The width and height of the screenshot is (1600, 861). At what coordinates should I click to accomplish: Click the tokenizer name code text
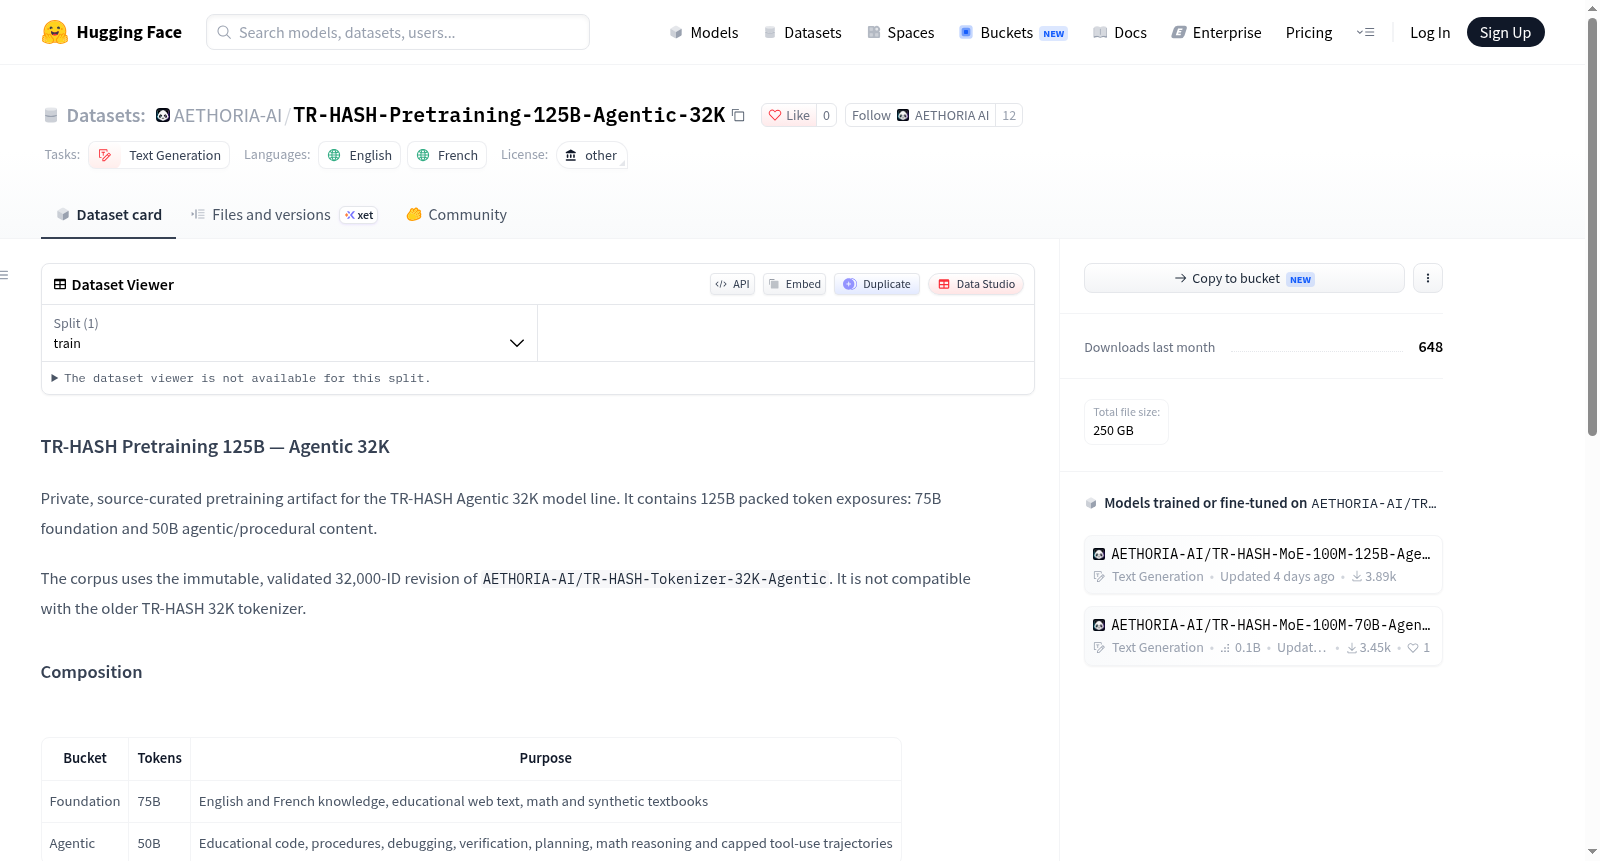655,579
